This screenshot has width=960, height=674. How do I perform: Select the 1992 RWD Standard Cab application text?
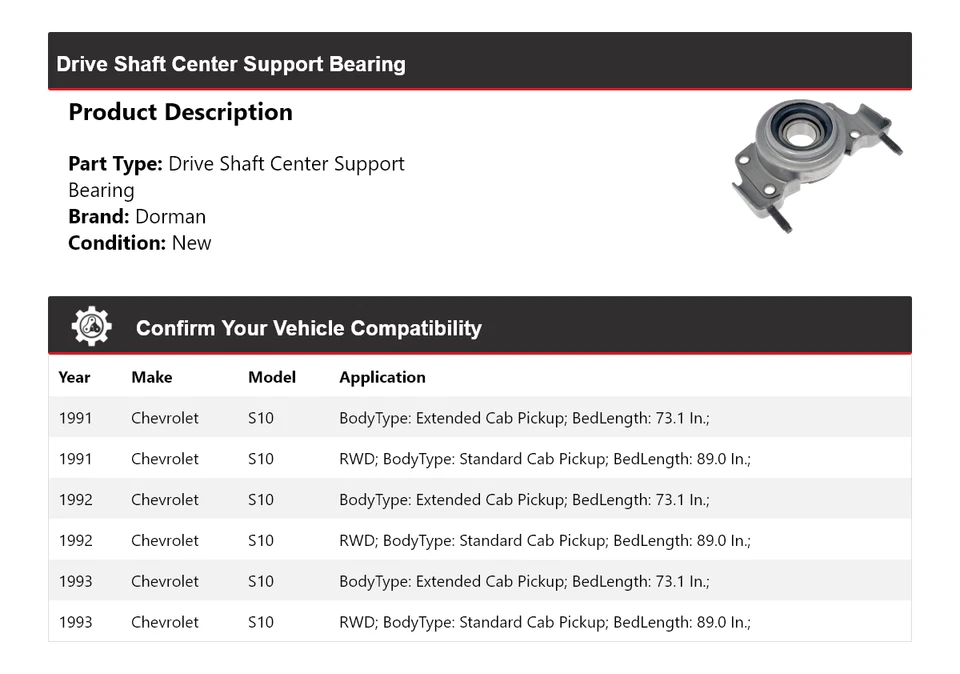coord(544,541)
